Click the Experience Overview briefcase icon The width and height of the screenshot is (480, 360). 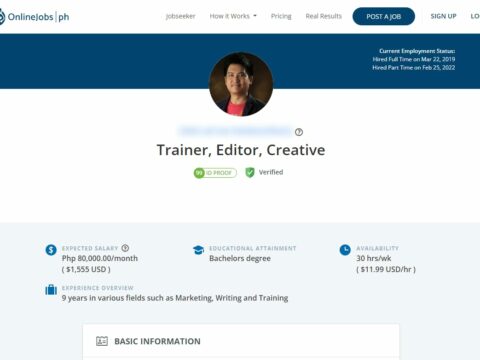coord(51,289)
